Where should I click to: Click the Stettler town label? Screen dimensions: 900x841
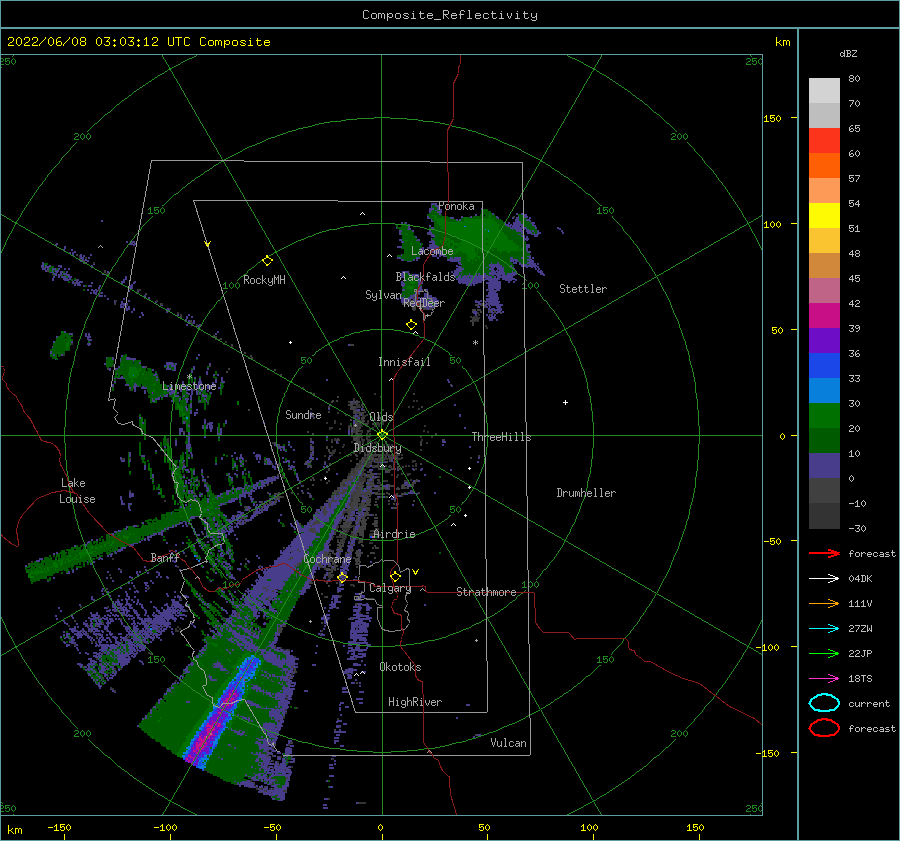[x=583, y=289]
